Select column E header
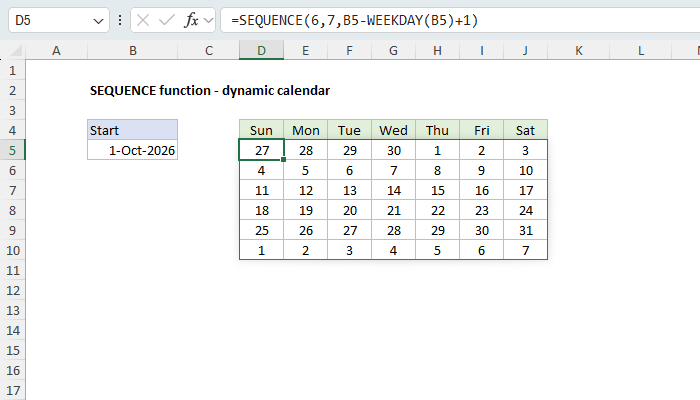The image size is (700, 400). click(305, 50)
